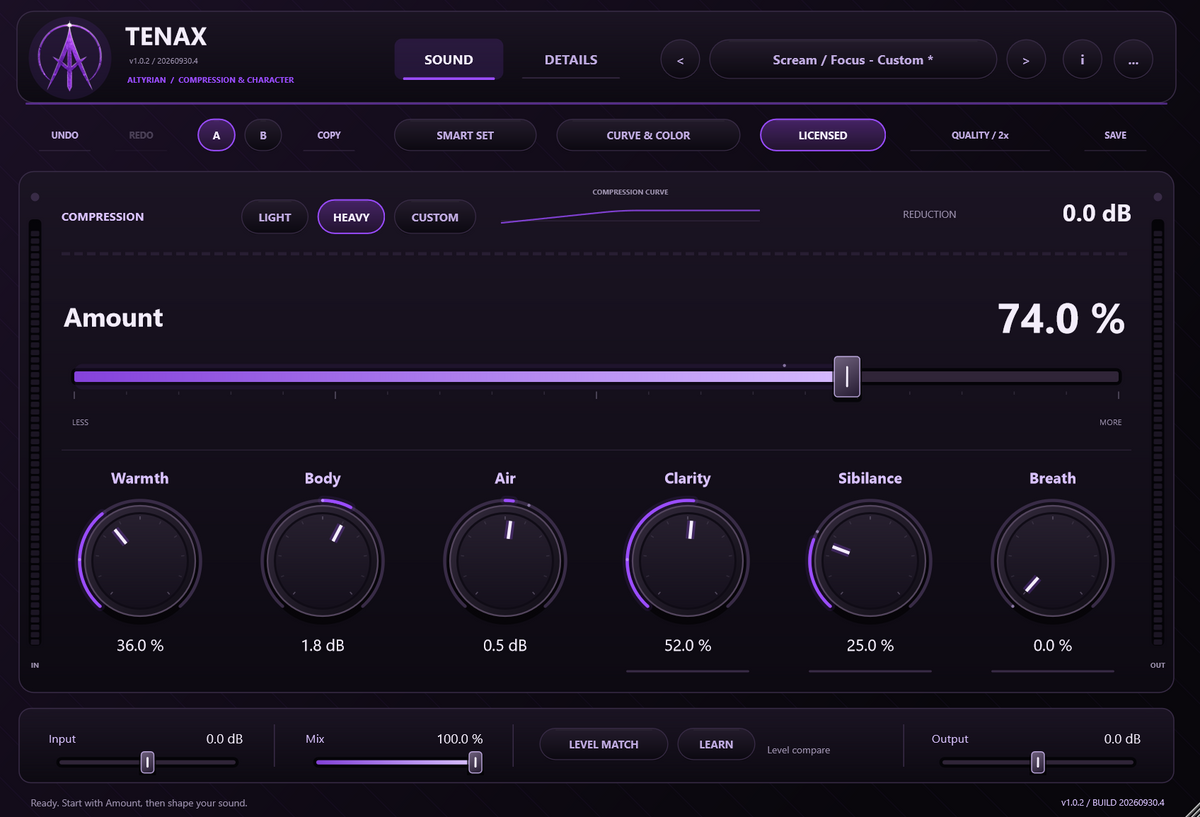The height and width of the screenshot is (817, 1200).
Task: Click the Amount 74.0 % value
Action: (1061, 319)
